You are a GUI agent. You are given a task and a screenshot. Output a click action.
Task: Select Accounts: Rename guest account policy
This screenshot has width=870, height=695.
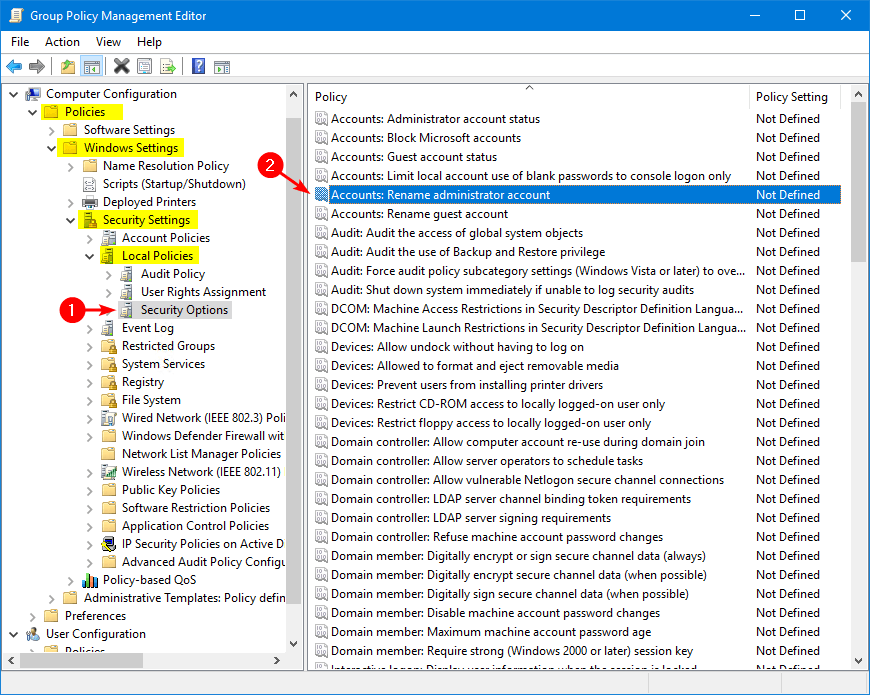[x=419, y=214]
